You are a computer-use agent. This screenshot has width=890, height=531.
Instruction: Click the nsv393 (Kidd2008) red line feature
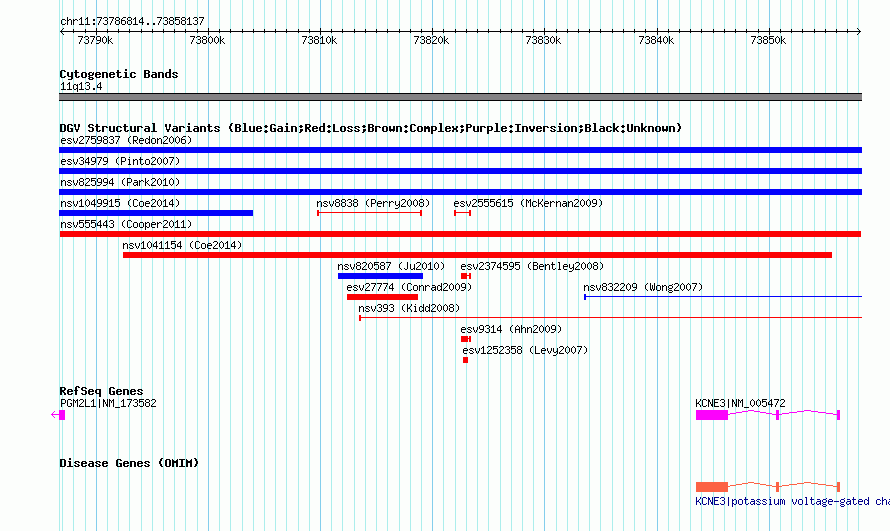(611, 318)
